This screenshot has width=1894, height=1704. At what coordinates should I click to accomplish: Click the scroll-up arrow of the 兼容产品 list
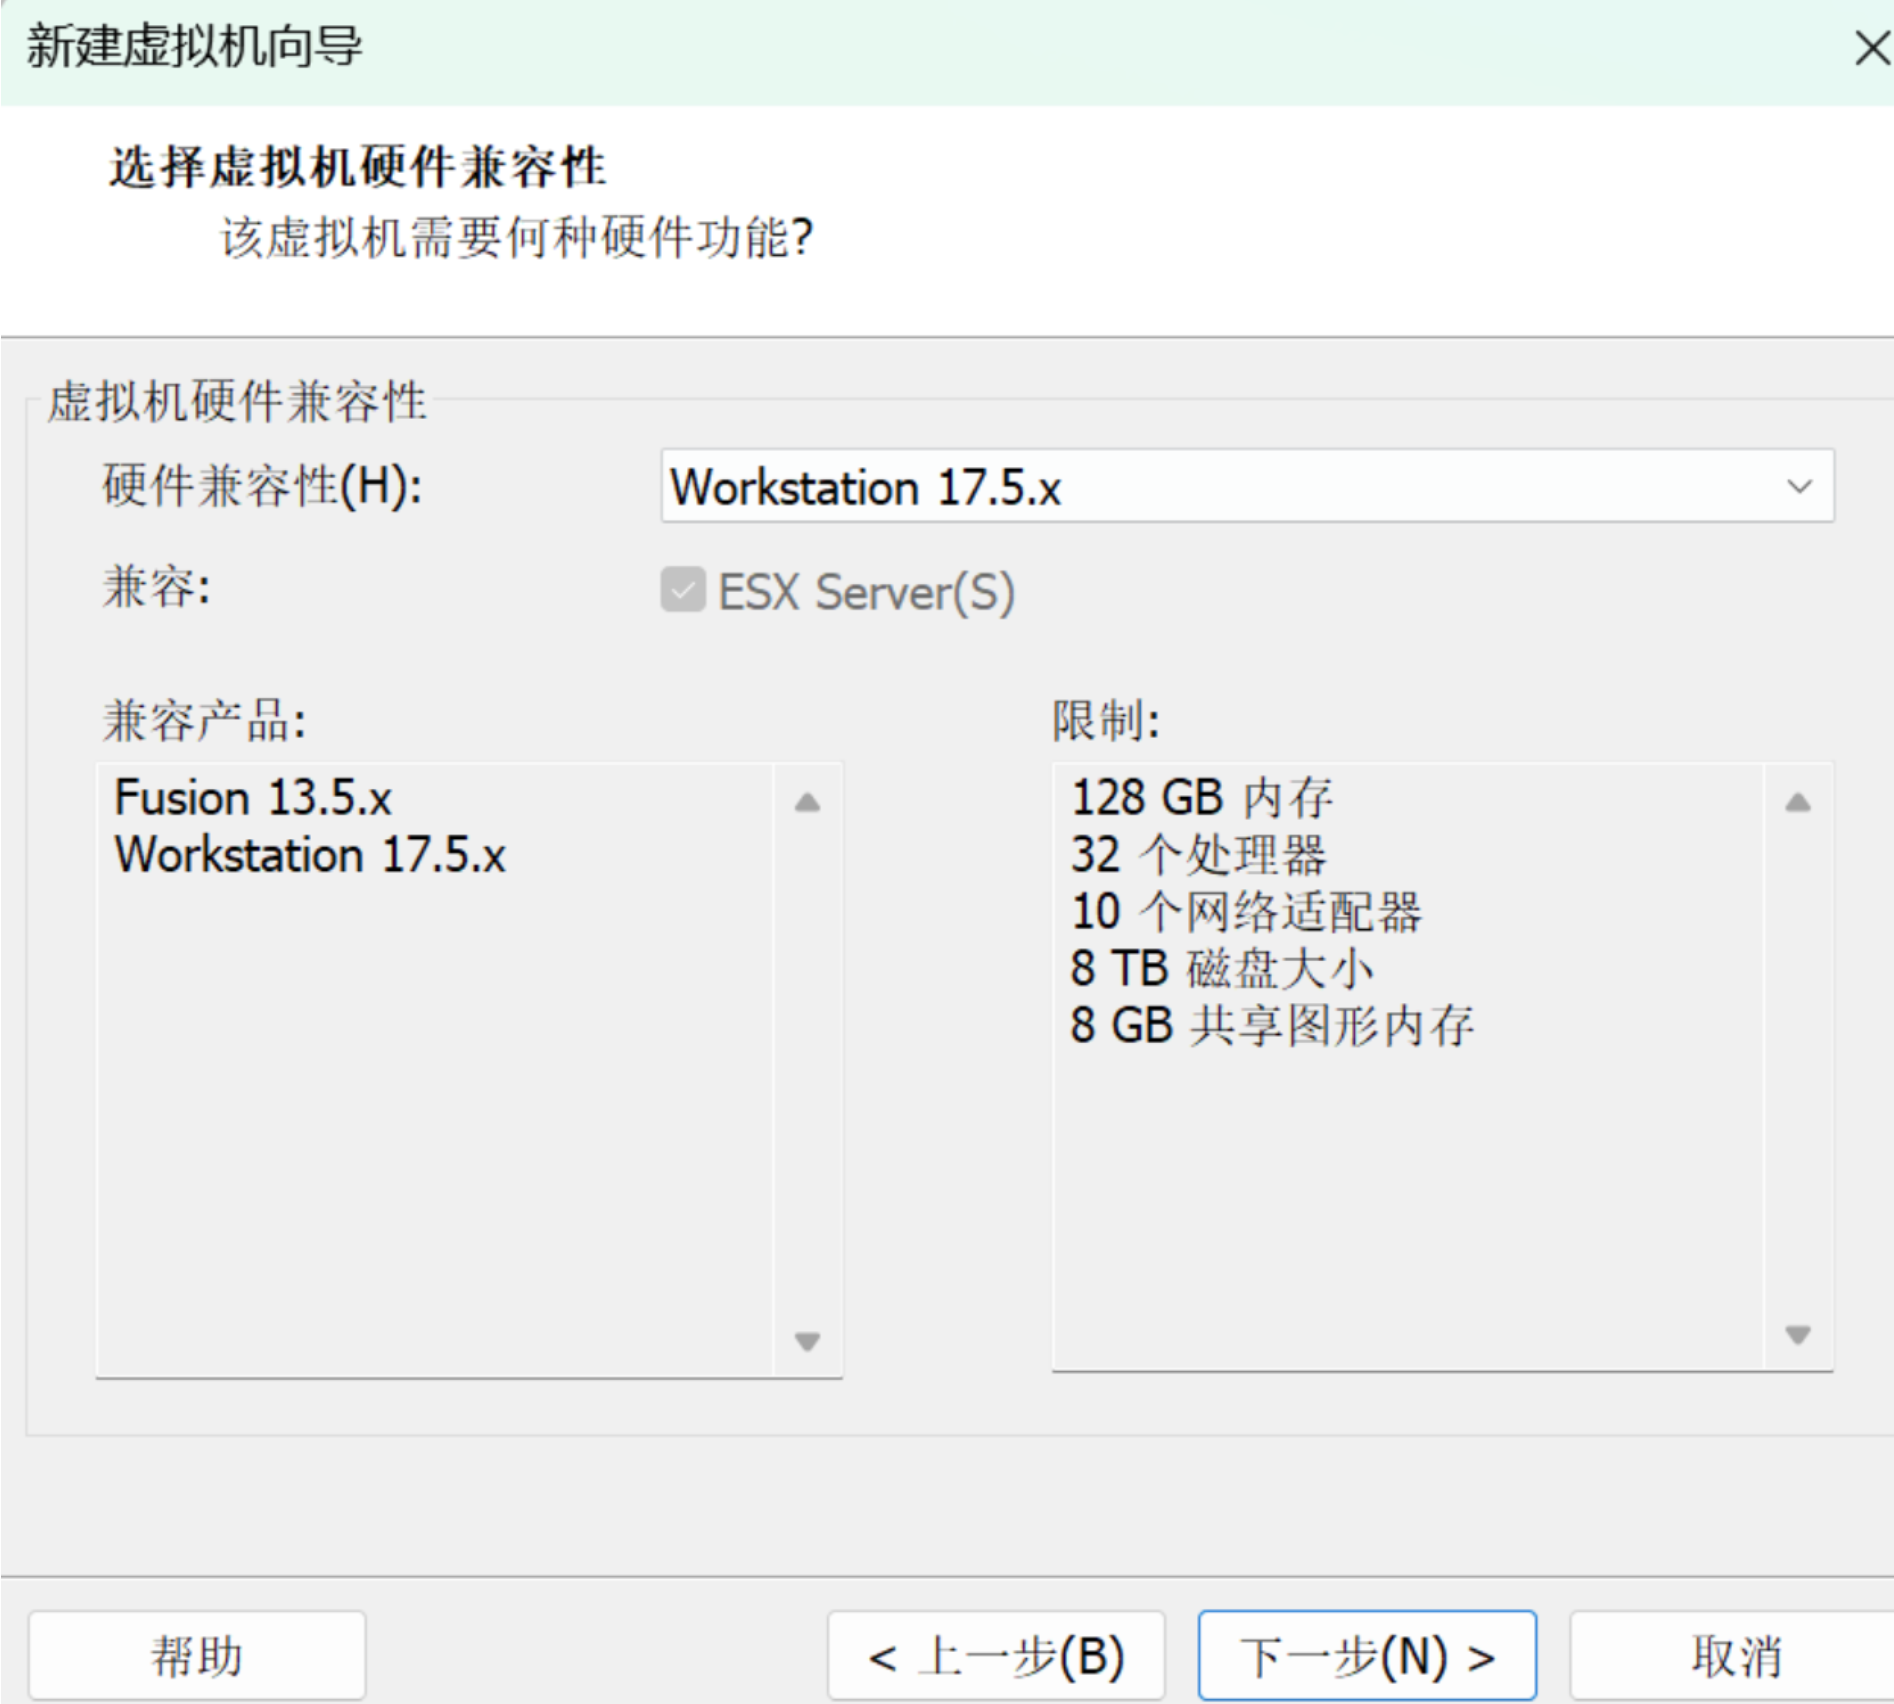pos(808,800)
